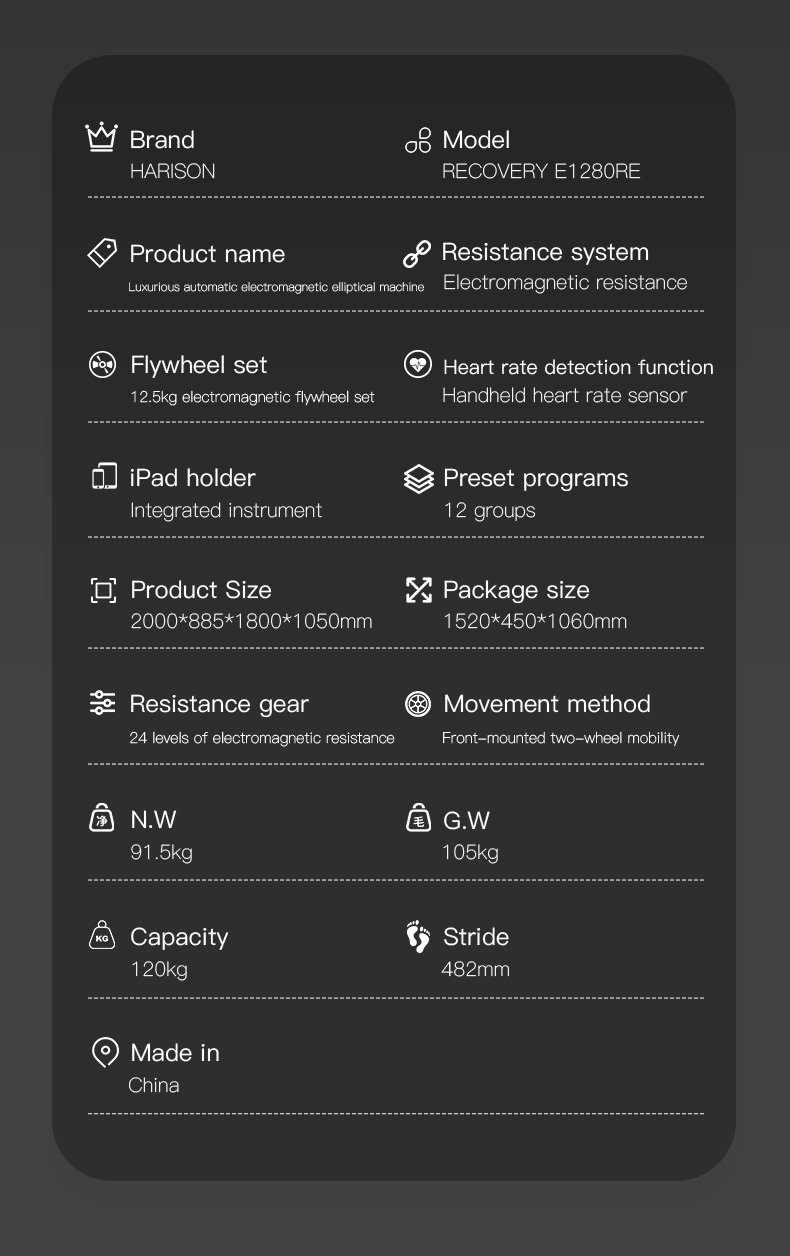Click the chain link Resistance system icon
790x1256 pixels.
417,253
